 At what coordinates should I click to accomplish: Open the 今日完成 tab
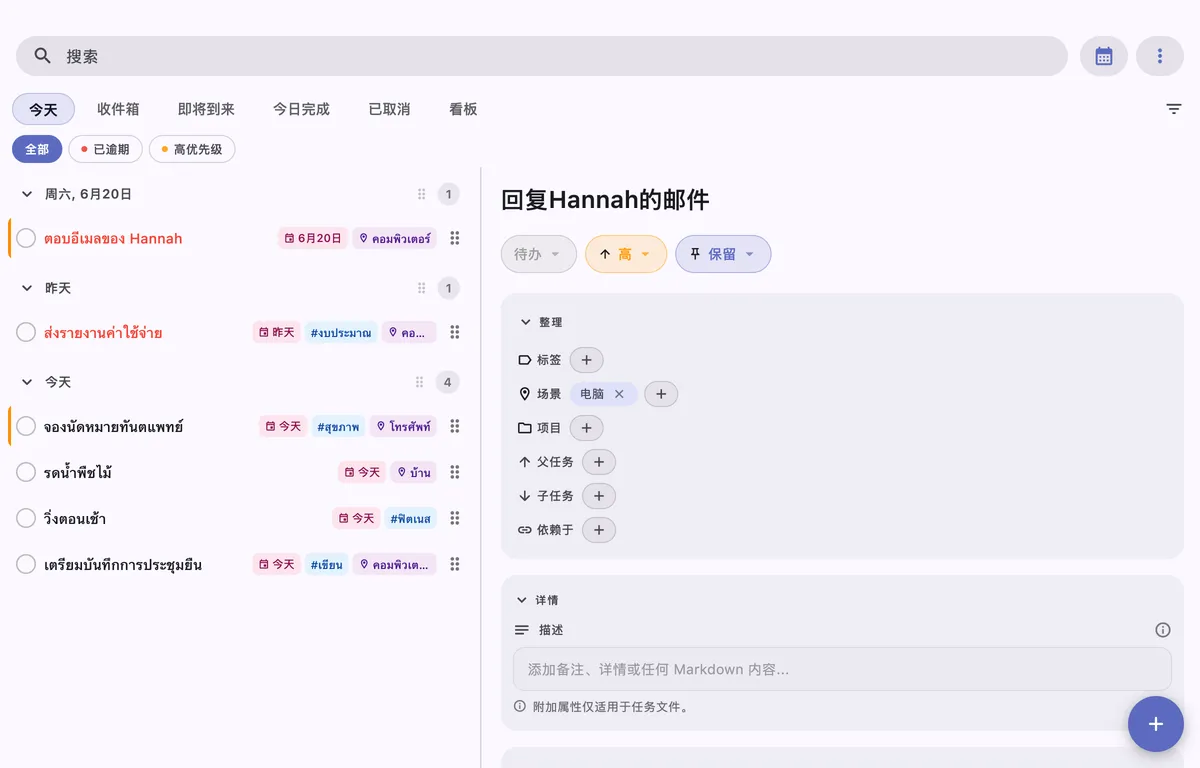coord(301,109)
